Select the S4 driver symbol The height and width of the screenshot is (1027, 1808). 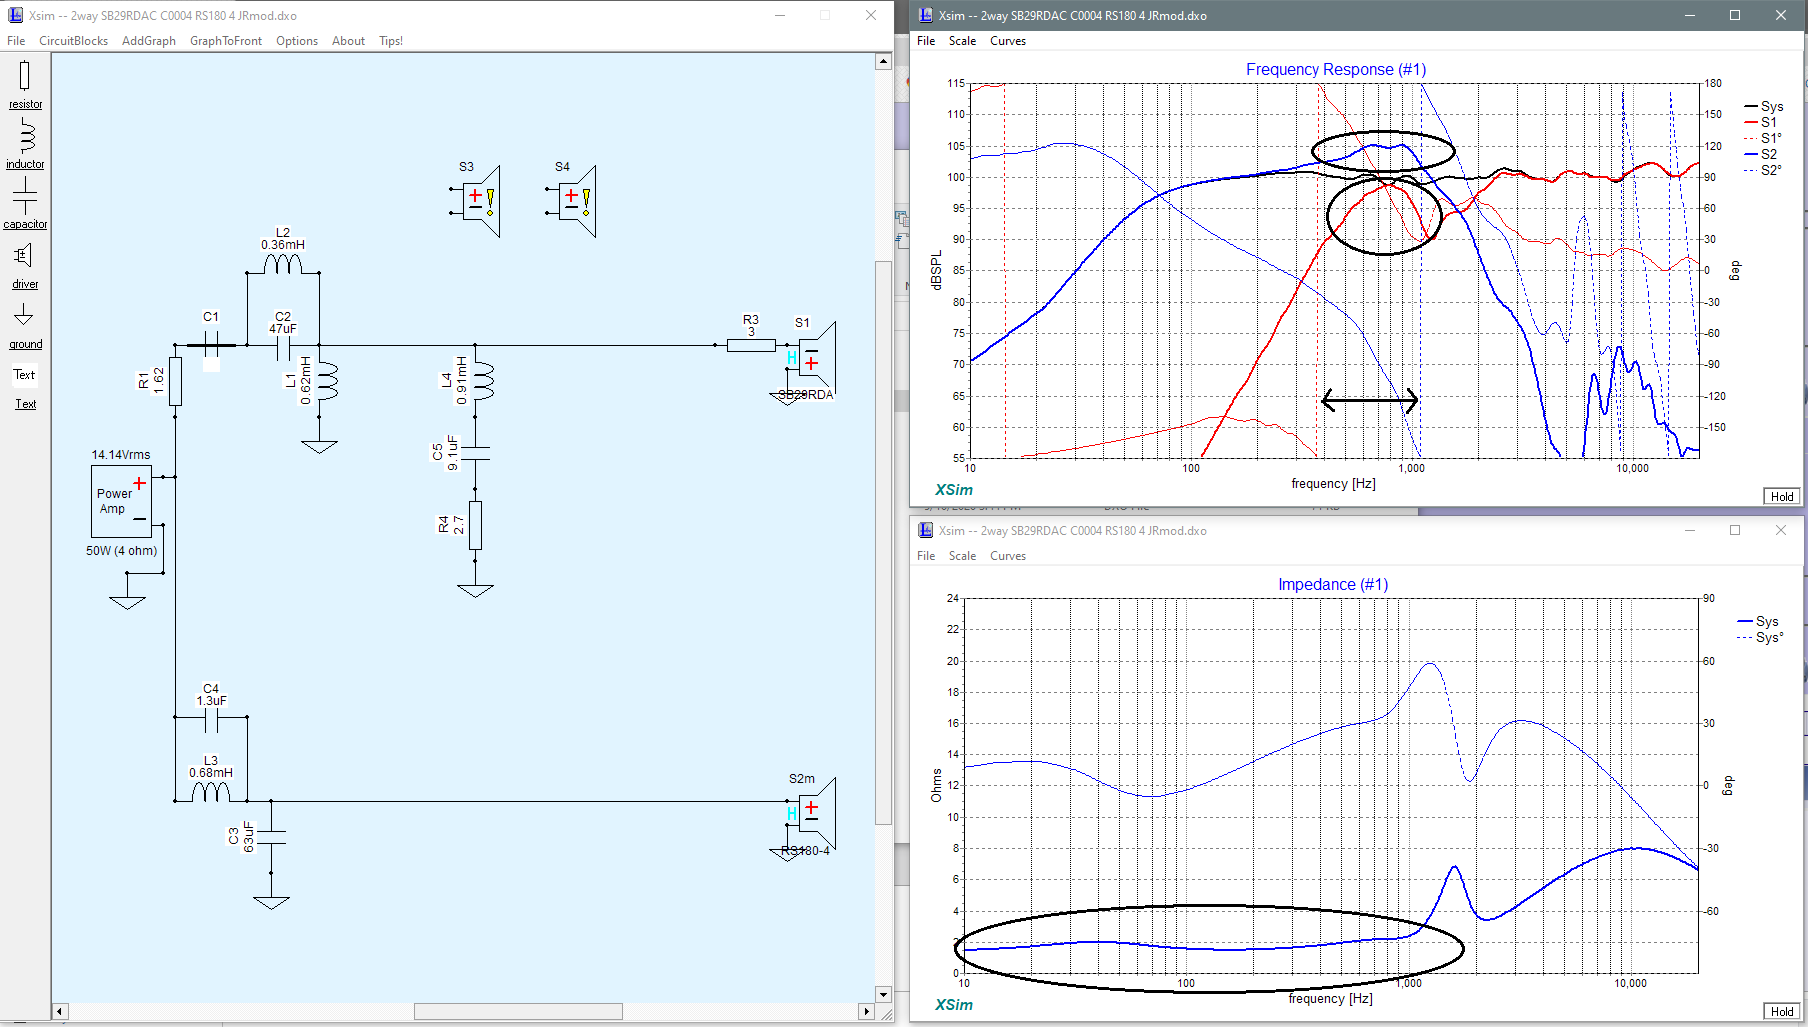coord(572,201)
